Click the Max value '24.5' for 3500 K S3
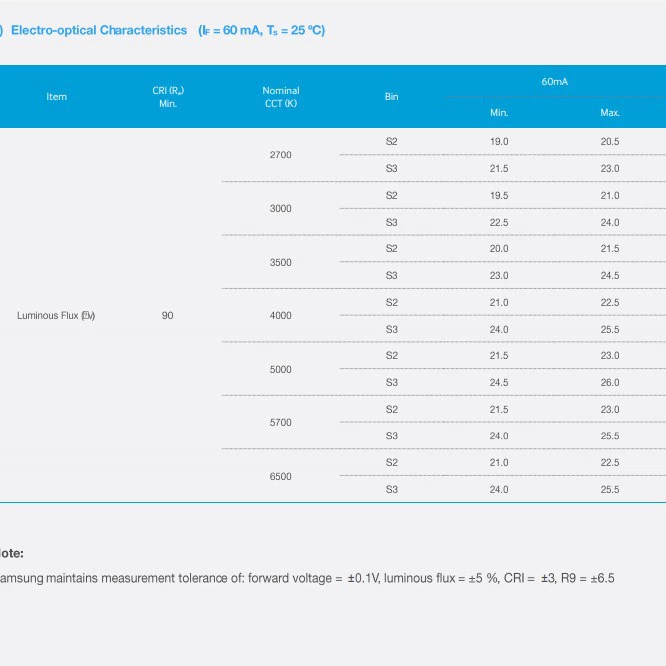The height and width of the screenshot is (666, 666). point(610,276)
